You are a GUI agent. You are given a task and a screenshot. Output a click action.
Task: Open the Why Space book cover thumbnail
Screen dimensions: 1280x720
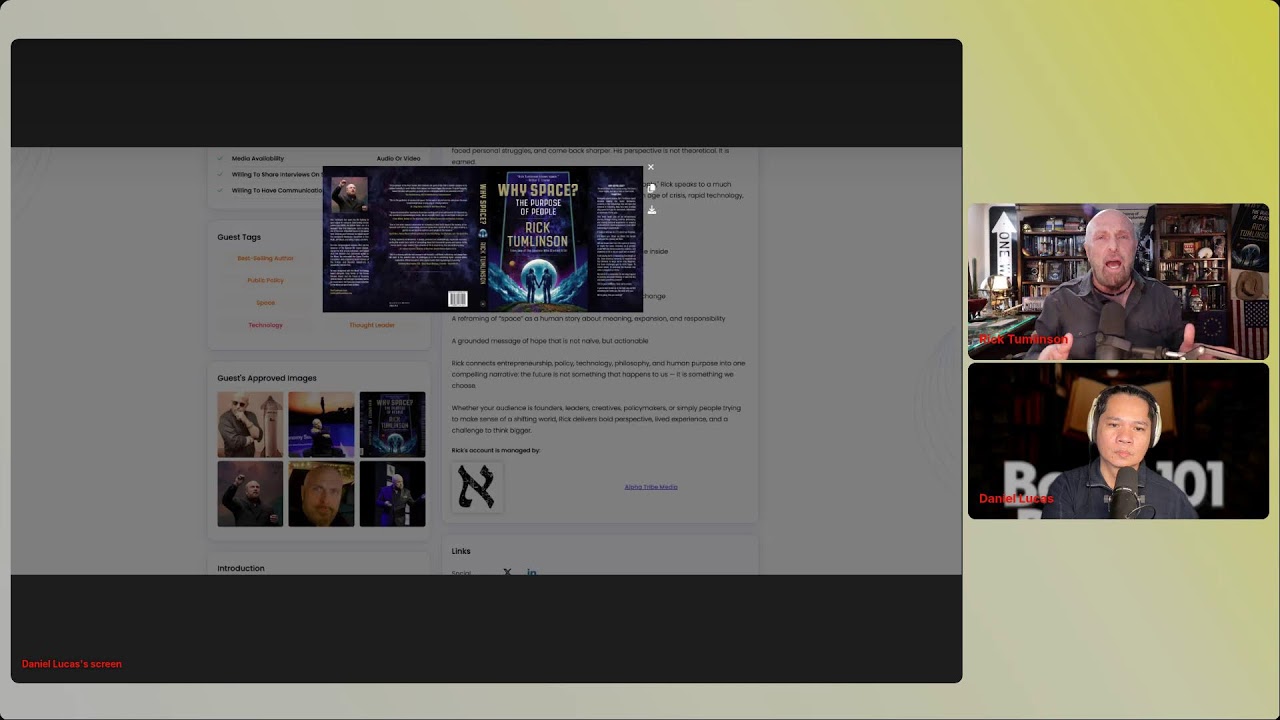click(x=392, y=424)
